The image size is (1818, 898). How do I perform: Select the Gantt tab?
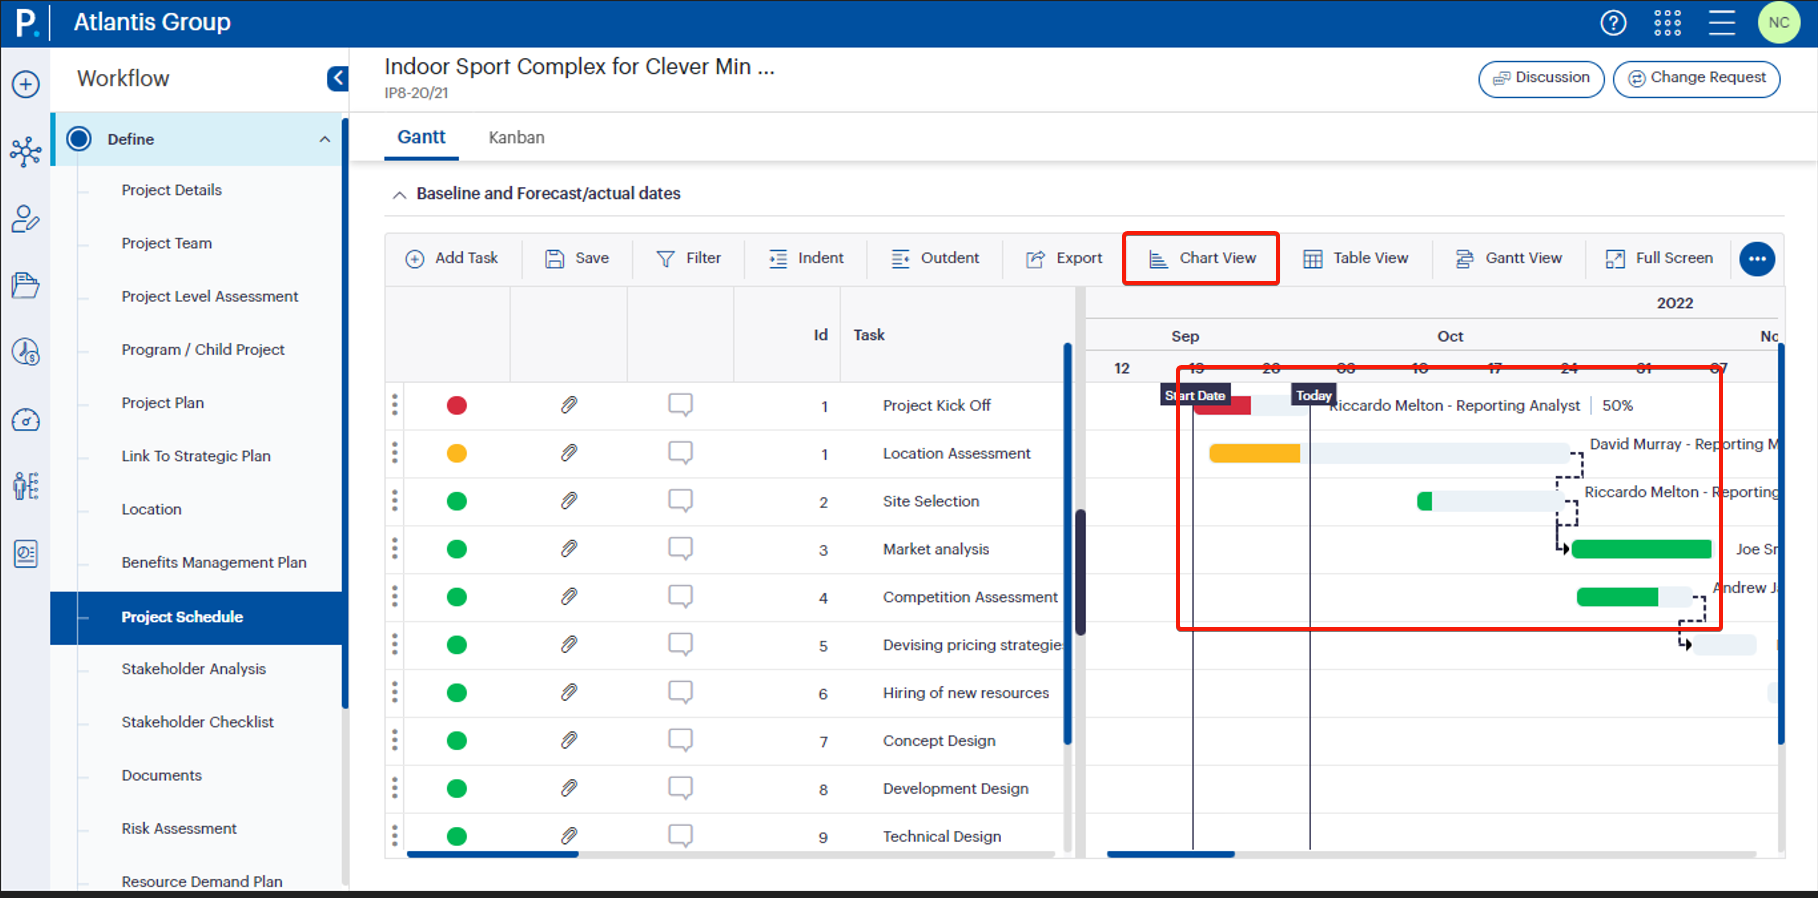pos(421,137)
